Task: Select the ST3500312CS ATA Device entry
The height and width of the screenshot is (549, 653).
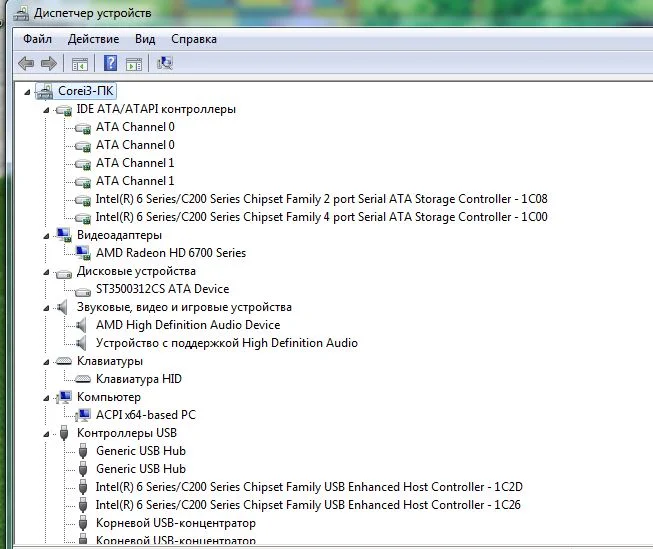Action: [x=162, y=289]
